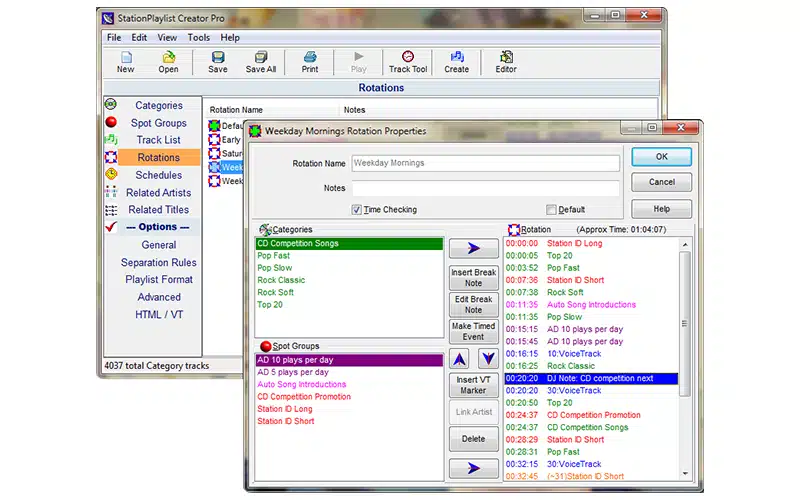Viewport: 800px width, 500px height.
Task: Open the Edit menu
Action: point(139,38)
